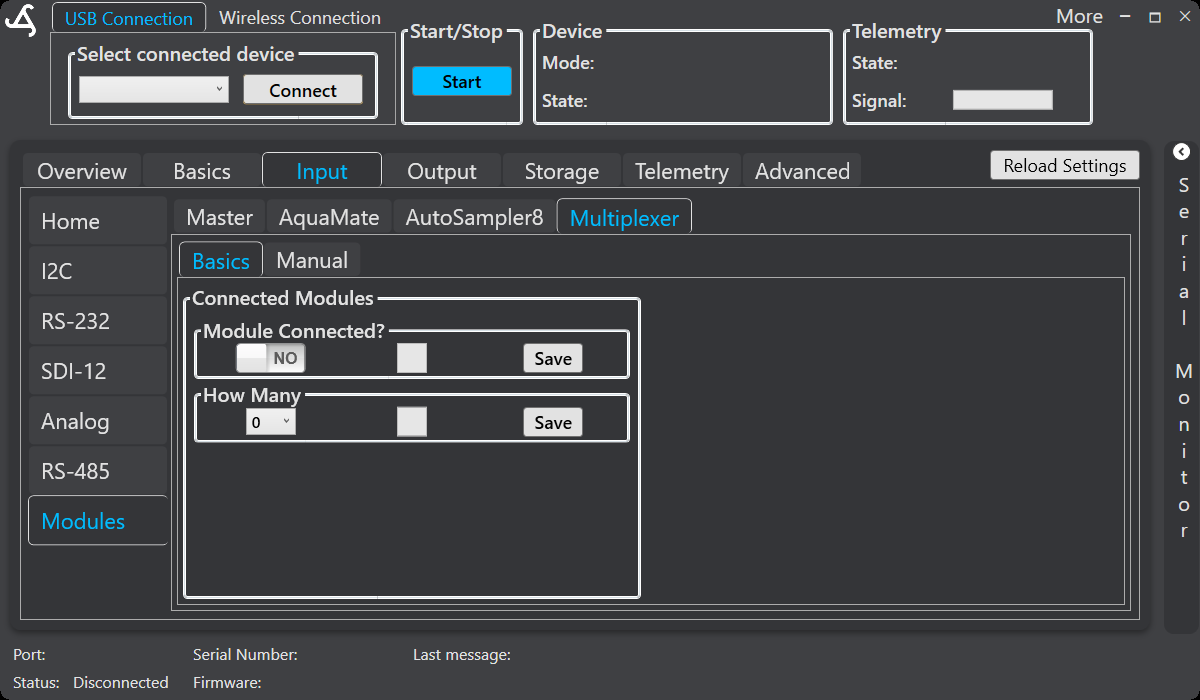Click the Serial Number label
The width and height of the screenshot is (1200, 700).
point(245,655)
